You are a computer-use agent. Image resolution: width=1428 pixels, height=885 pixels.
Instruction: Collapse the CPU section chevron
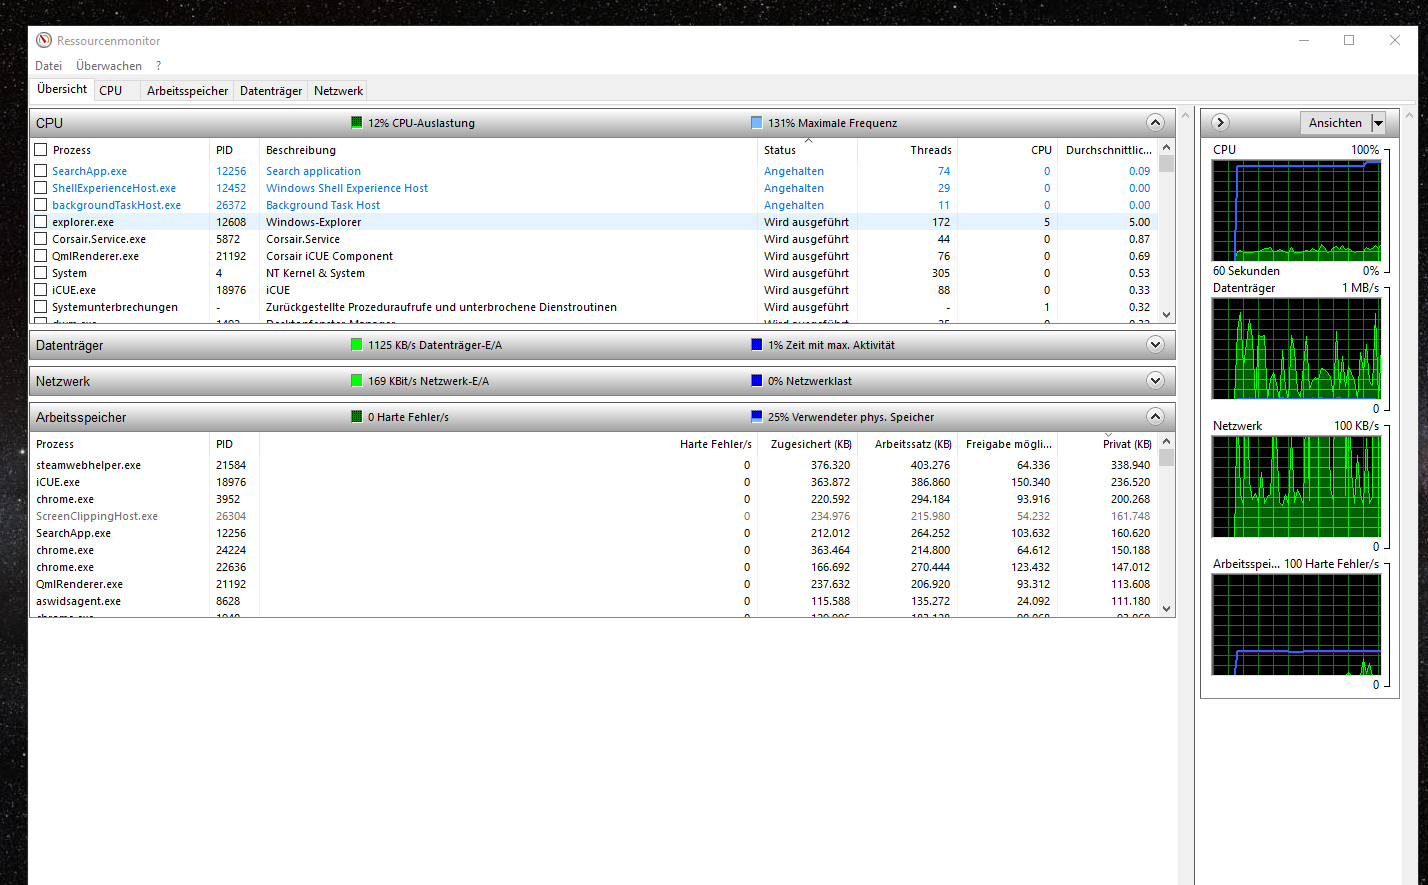point(1155,123)
